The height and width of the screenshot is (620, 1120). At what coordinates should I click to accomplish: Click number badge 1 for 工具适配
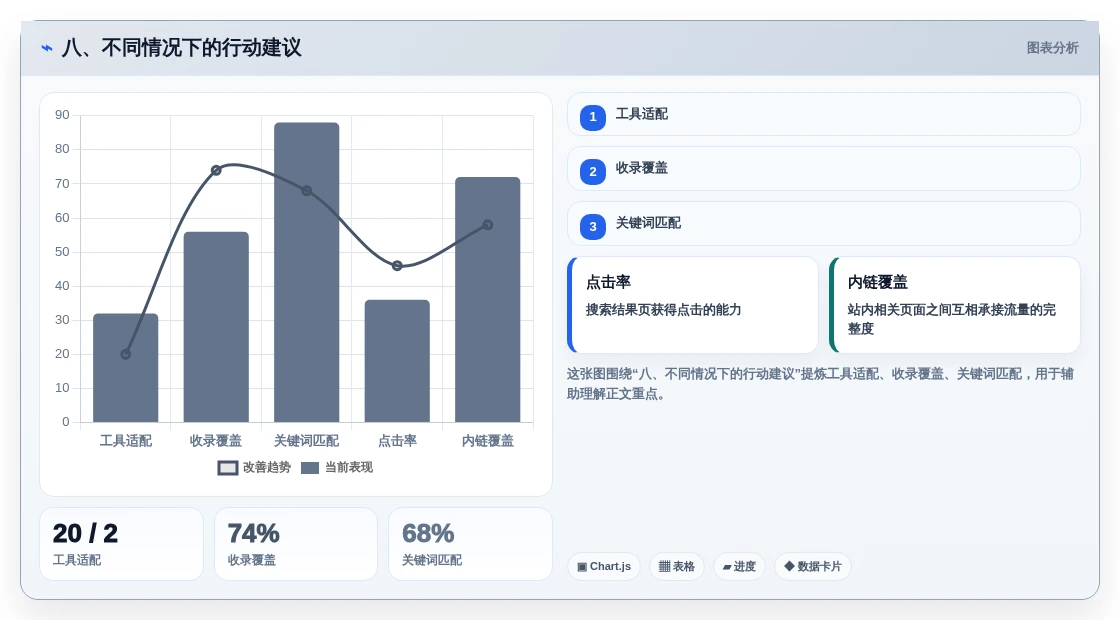coord(593,117)
